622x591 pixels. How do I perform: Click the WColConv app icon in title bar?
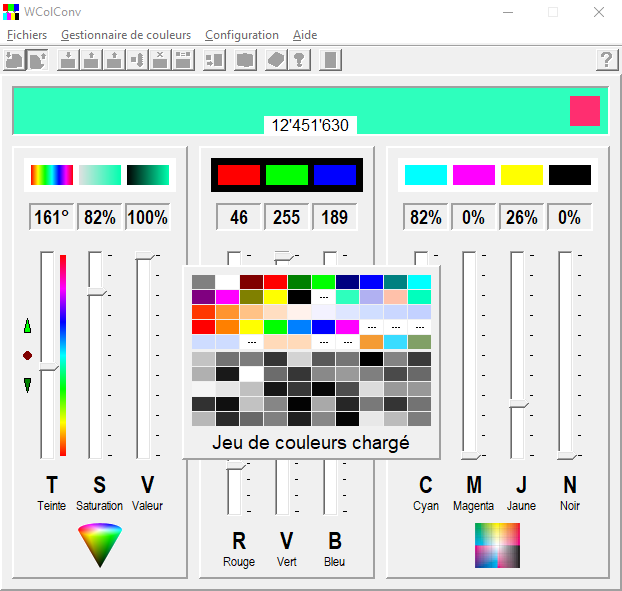pyautogui.click(x=11, y=12)
